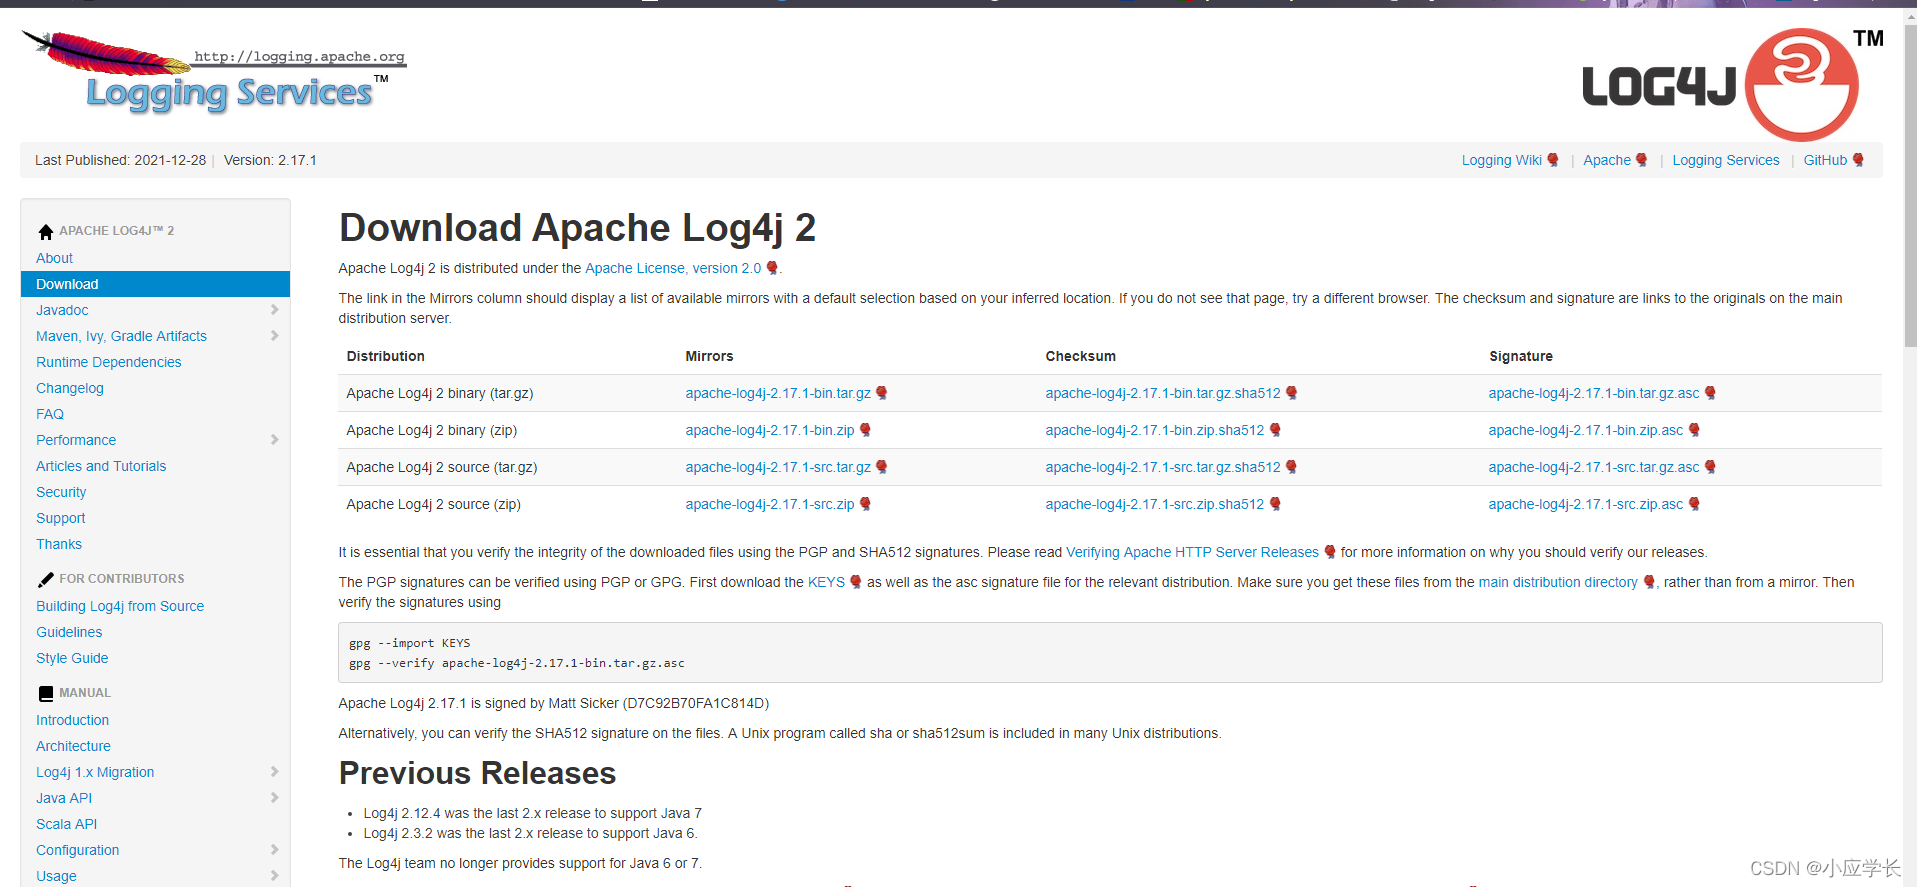The width and height of the screenshot is (1917, 887).
Task: Click external link icon after GitHub
Action: [1858, 160]
